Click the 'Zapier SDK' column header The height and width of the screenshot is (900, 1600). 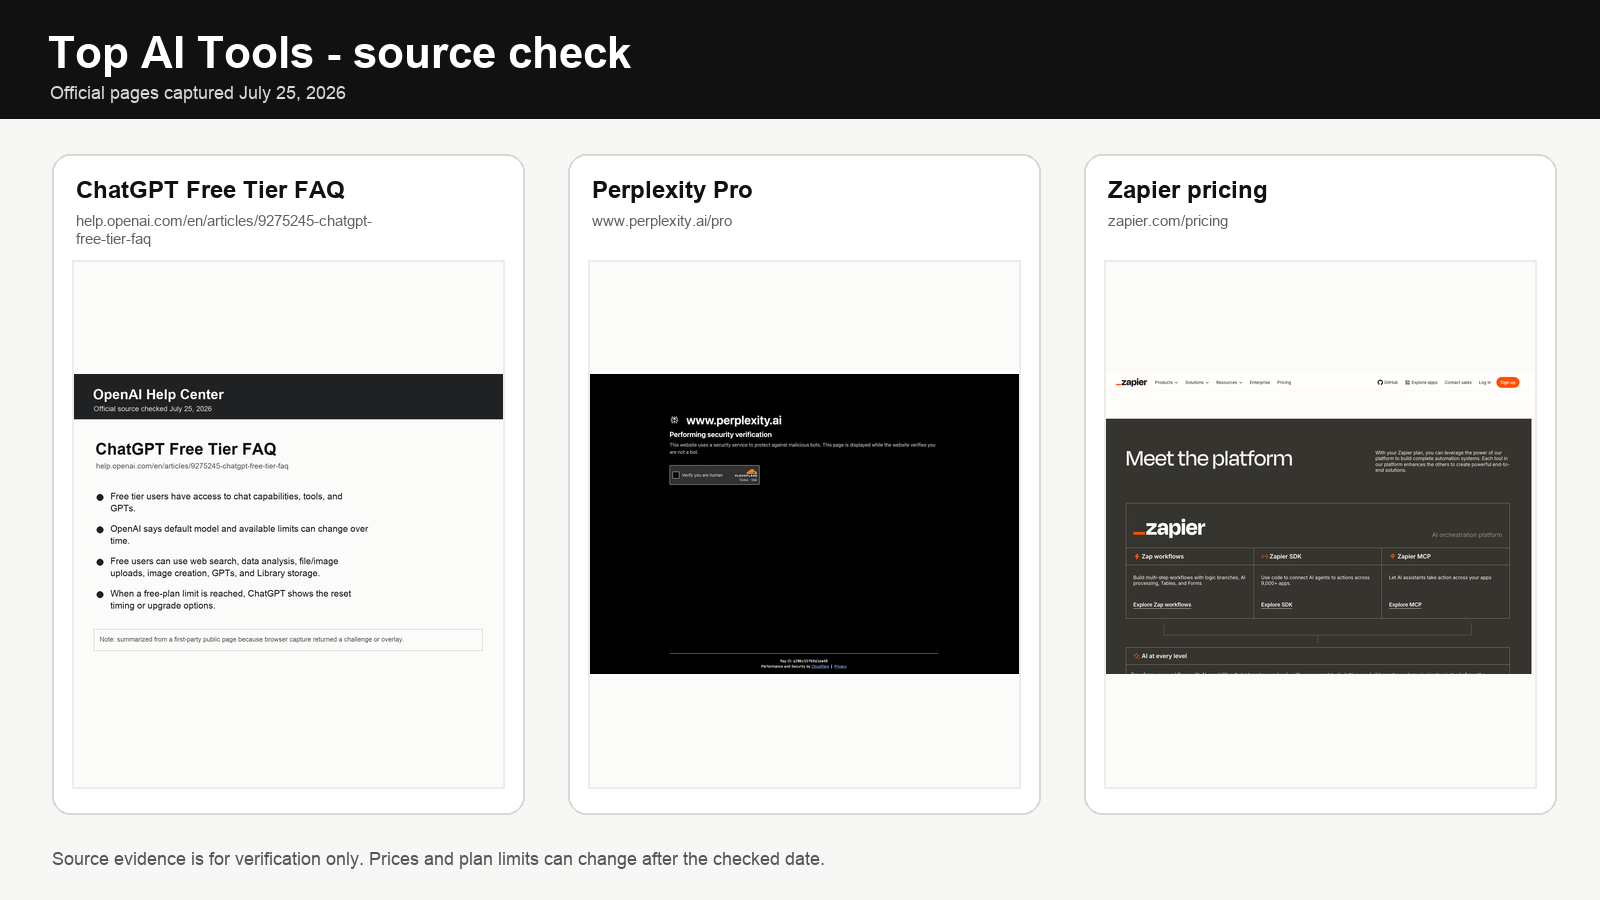(1286, 556)
